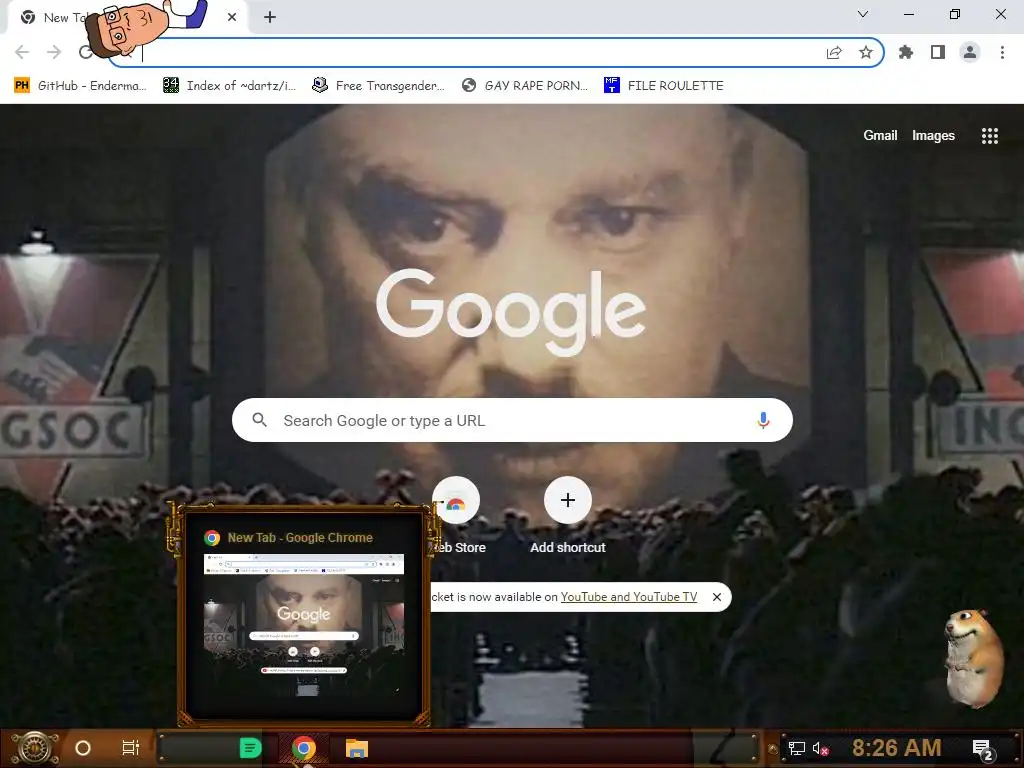This screenshot has width=1024, height=768.
Task: Open File Explorer from the taskbar
Action: point(357,748)
